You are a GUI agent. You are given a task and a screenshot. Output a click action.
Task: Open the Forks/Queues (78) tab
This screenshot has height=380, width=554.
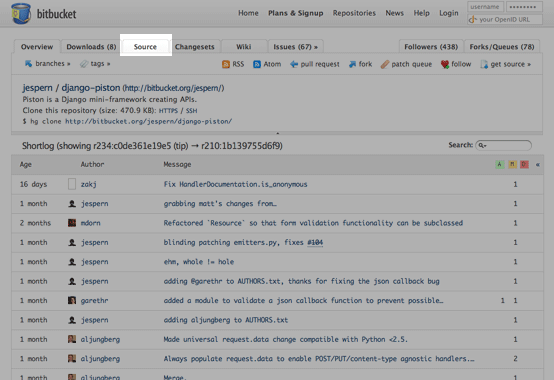coord(502,47)
